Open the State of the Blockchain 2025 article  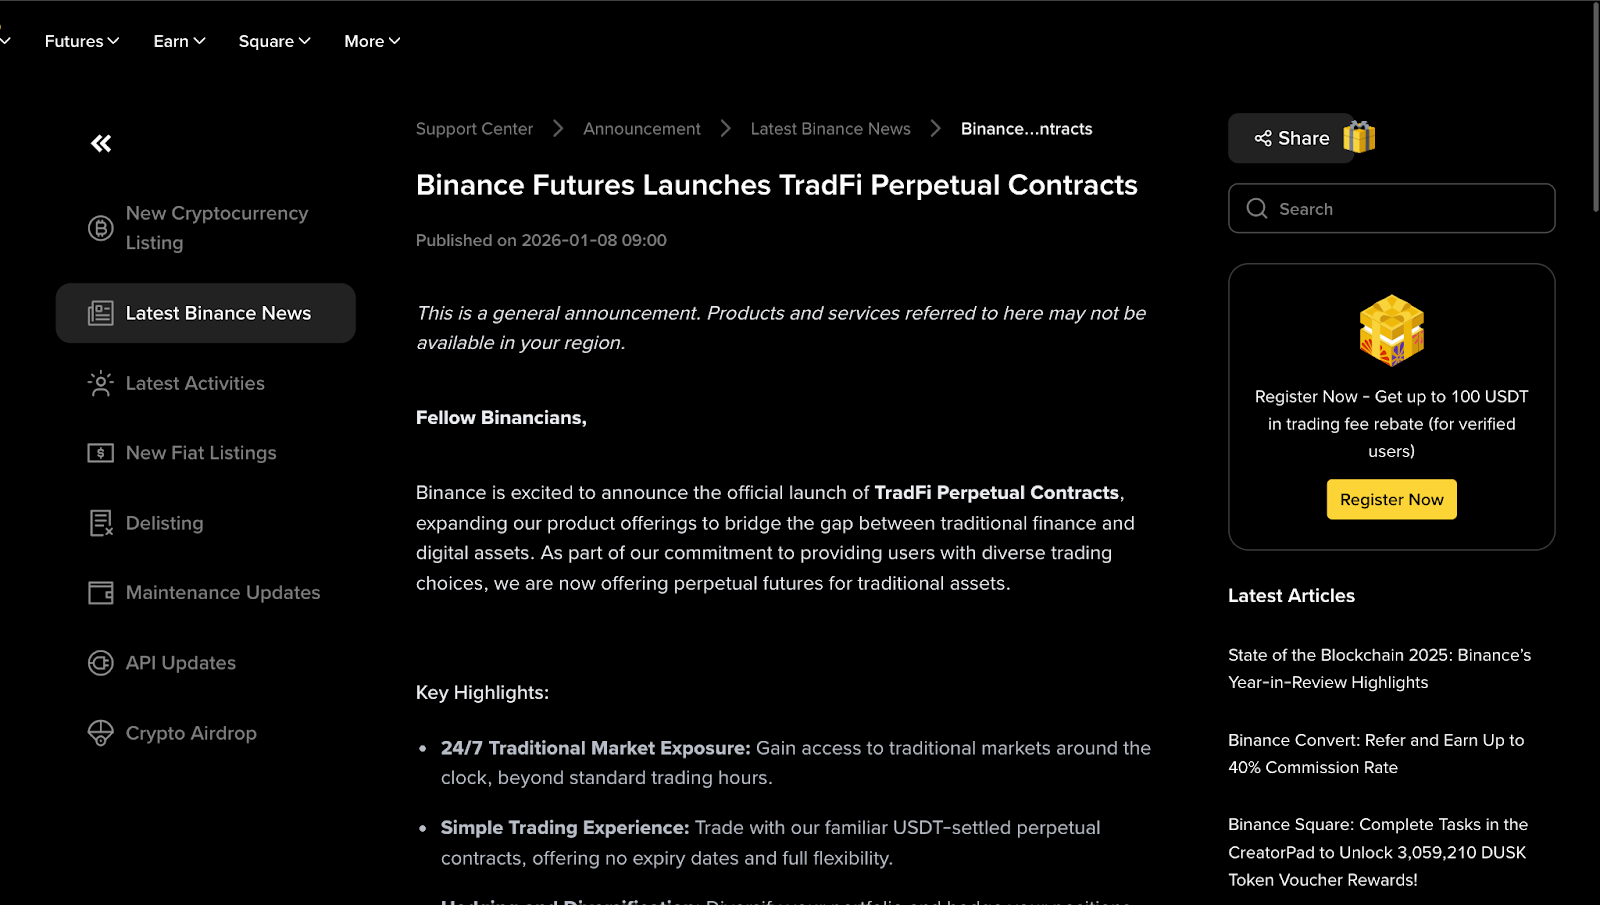[1379, 668]
